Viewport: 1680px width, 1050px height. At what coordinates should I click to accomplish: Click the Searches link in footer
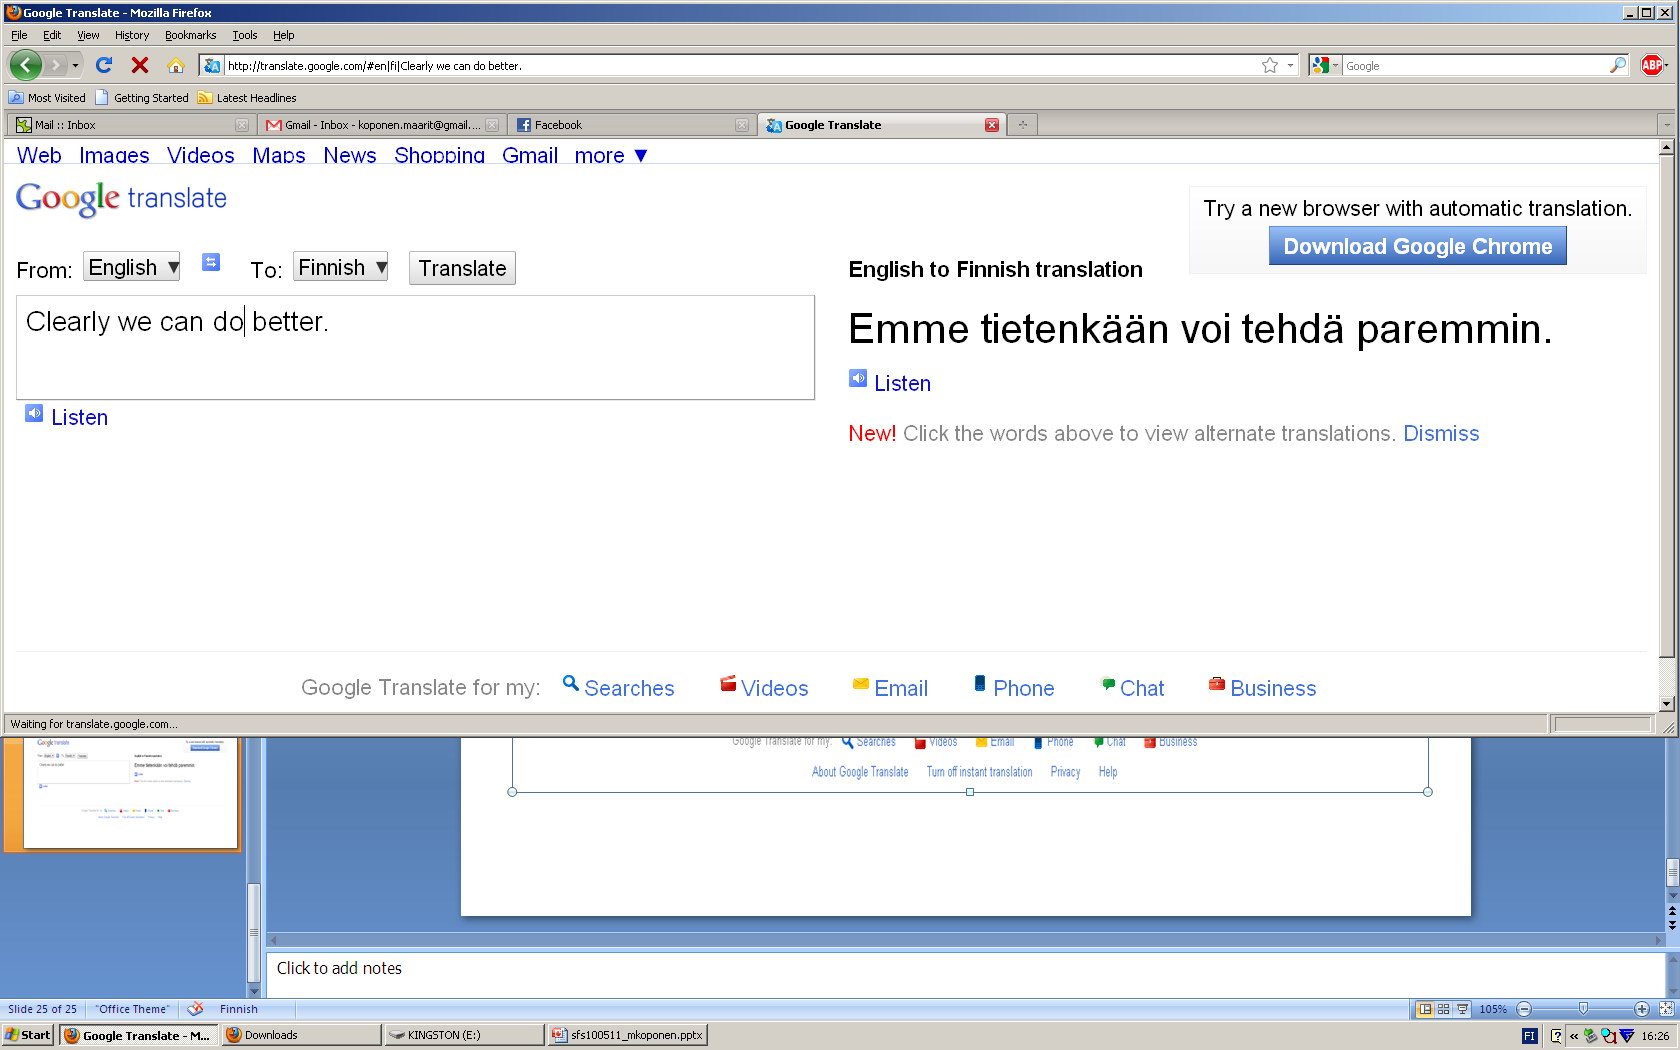coord(629,688)
